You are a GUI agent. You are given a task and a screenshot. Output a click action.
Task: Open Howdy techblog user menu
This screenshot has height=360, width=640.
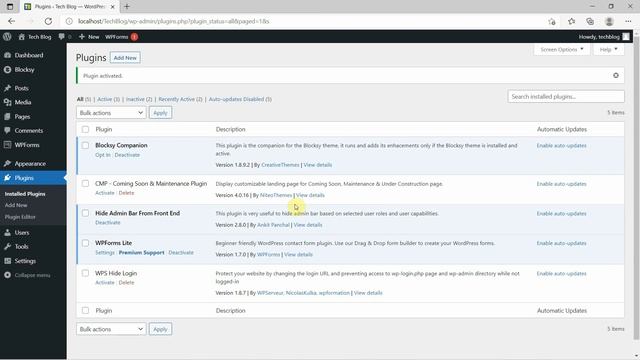coord(604,37)
